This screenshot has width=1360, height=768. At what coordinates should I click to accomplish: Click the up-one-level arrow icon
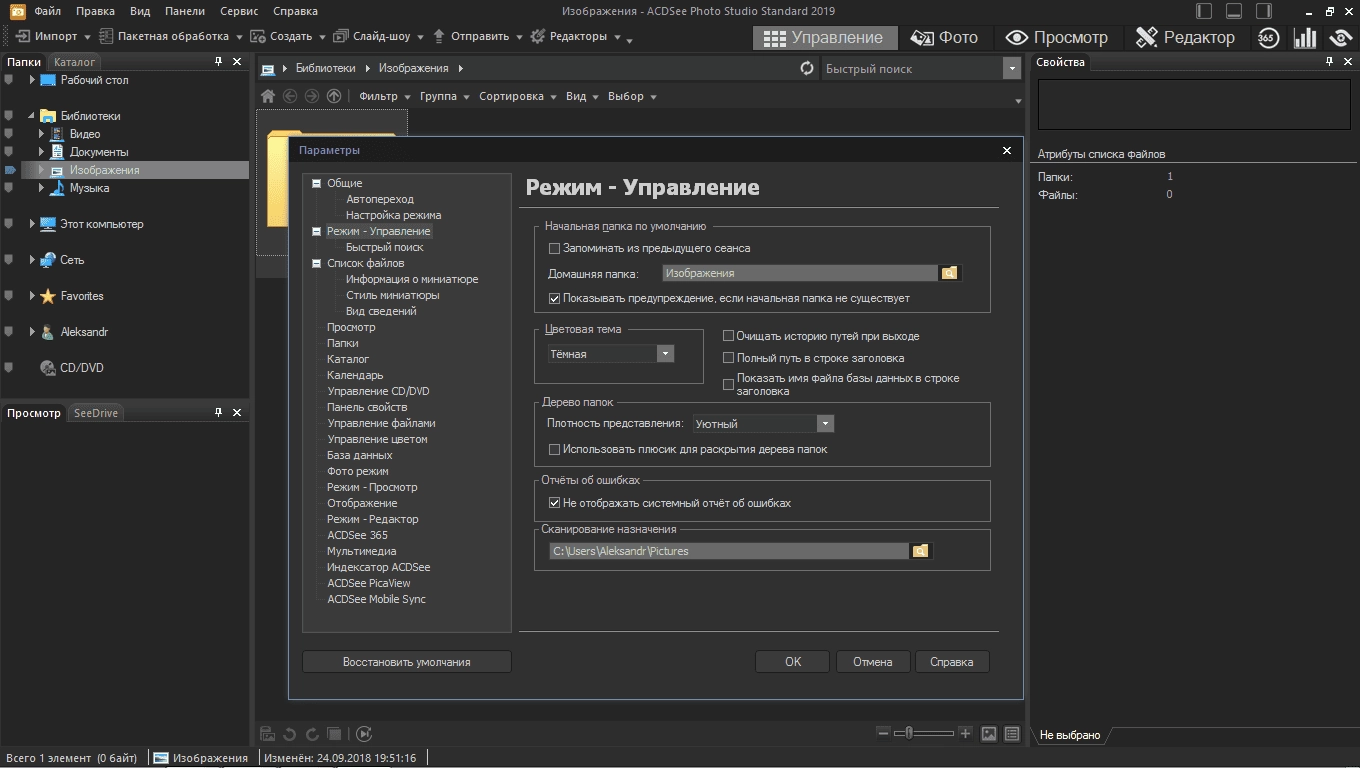click(334, 96)
